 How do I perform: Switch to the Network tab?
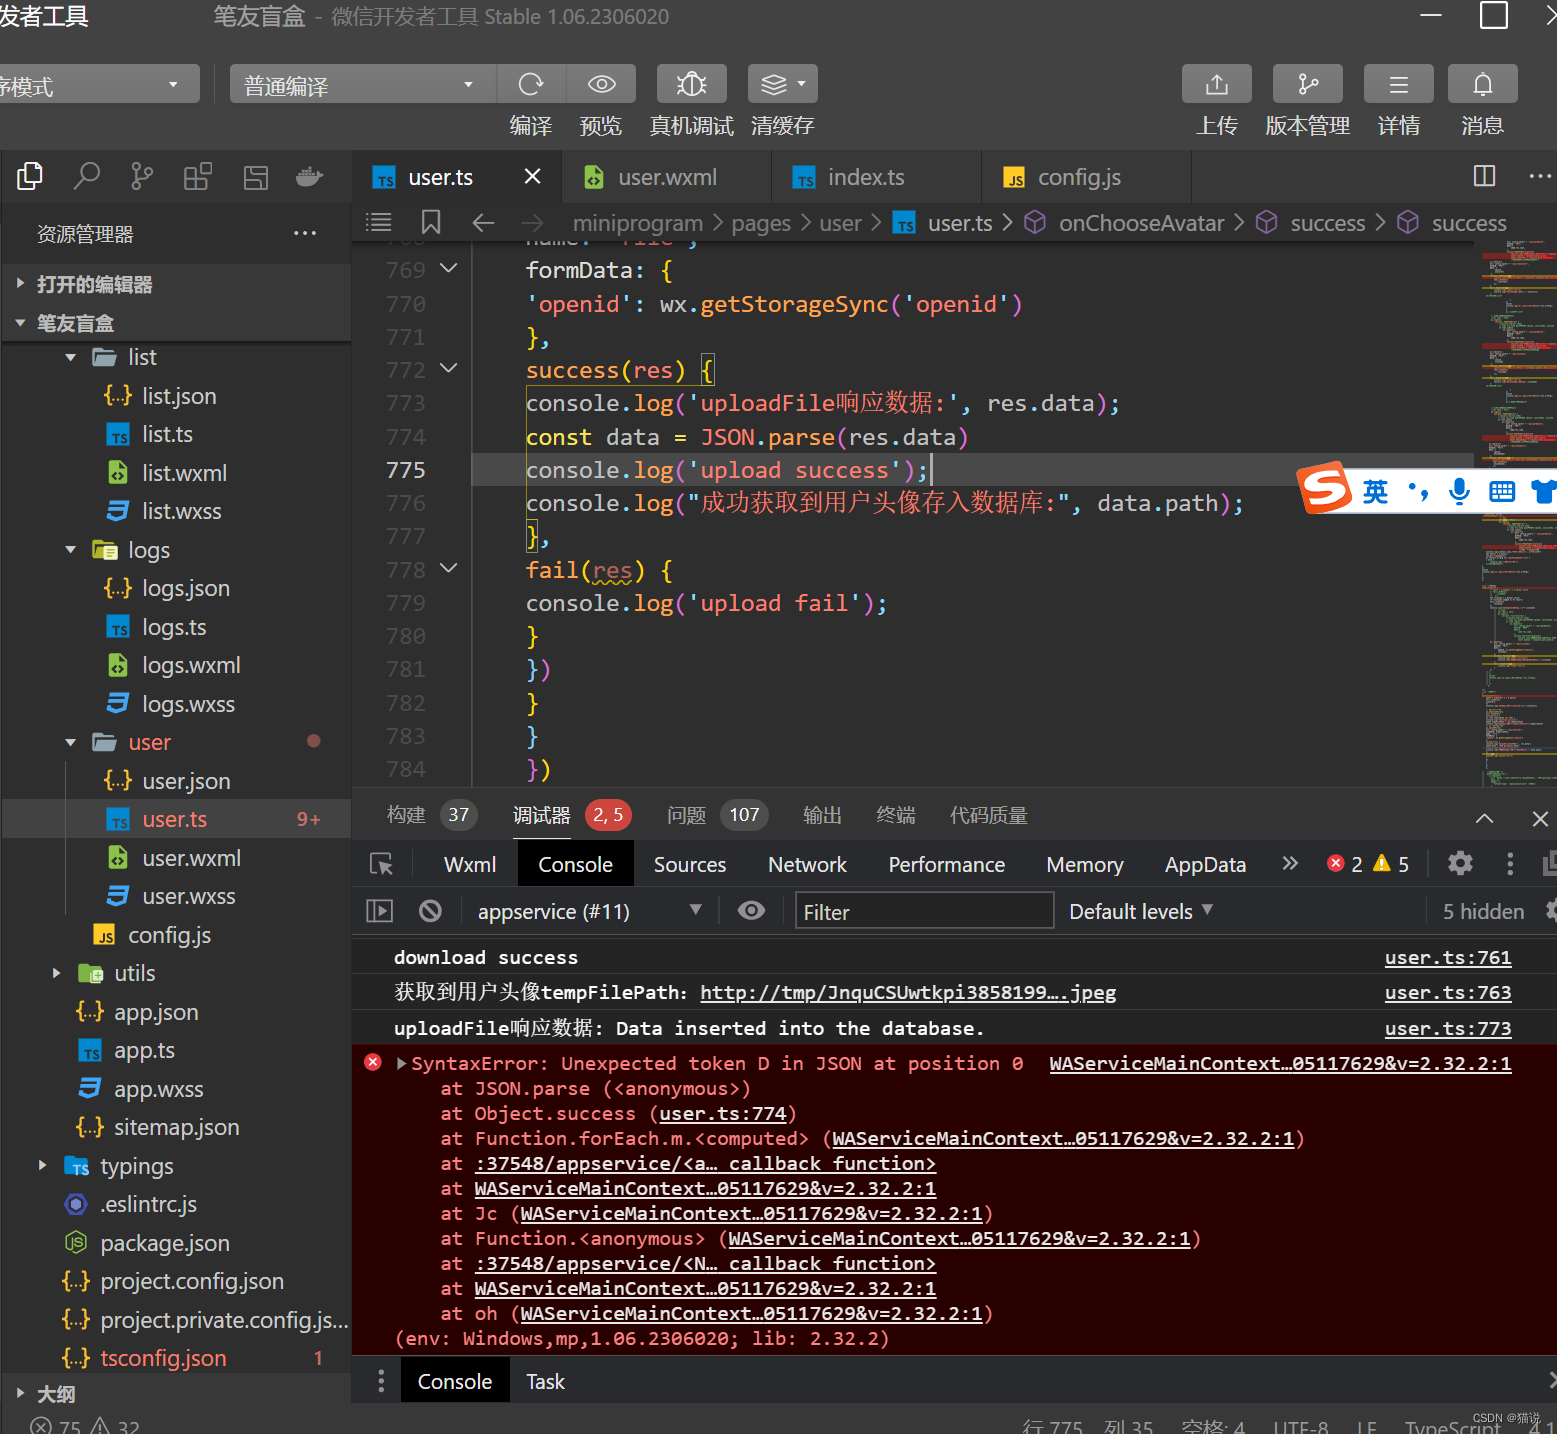[807, 865]
